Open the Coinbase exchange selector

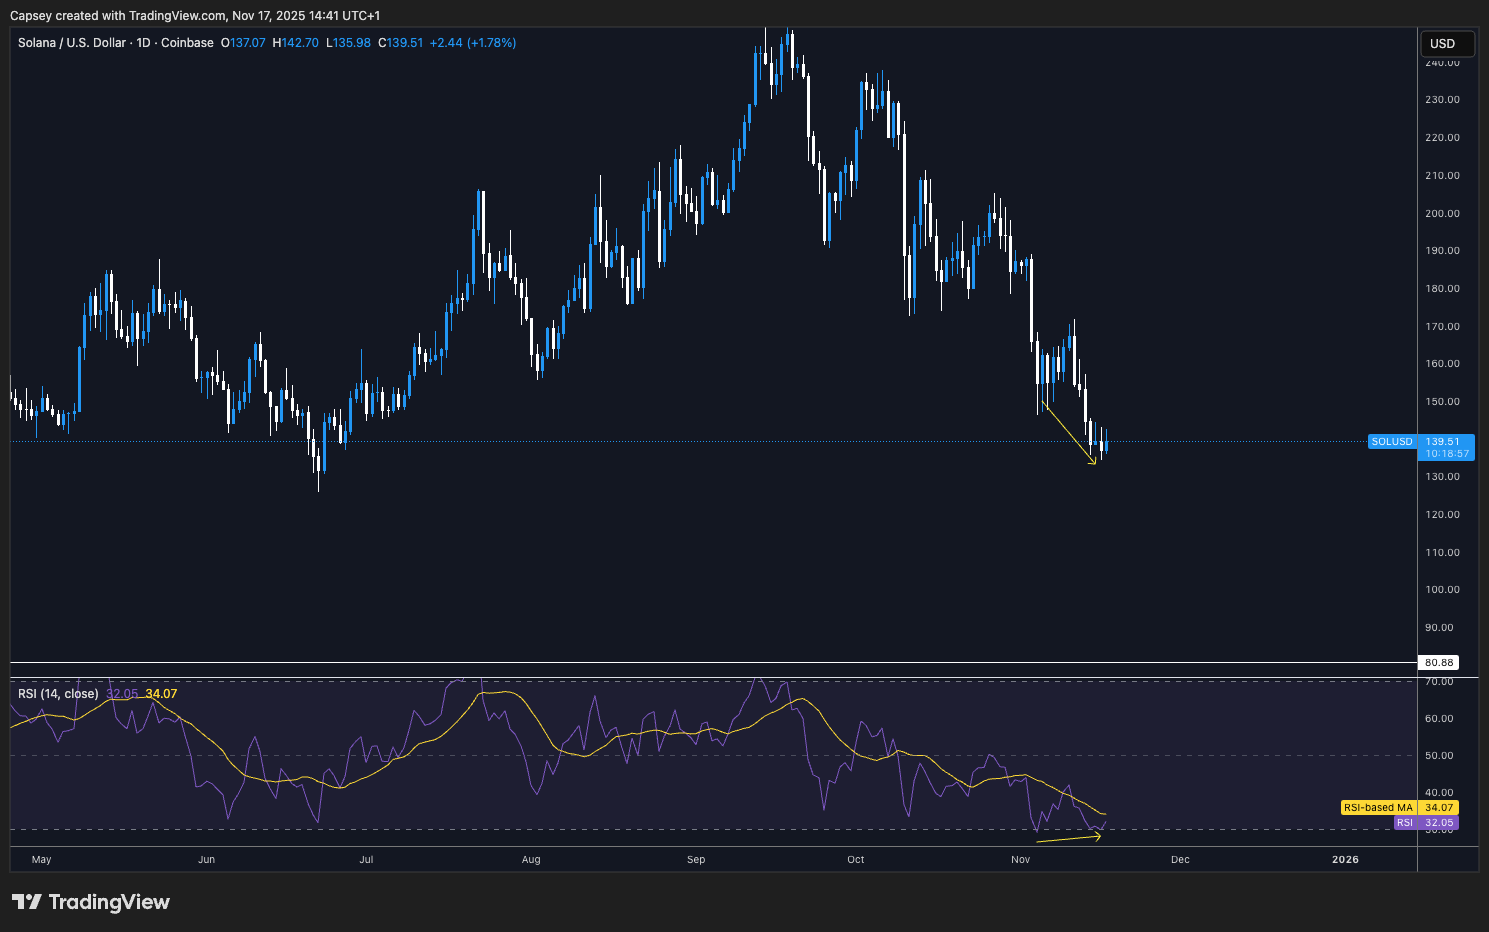187,42
